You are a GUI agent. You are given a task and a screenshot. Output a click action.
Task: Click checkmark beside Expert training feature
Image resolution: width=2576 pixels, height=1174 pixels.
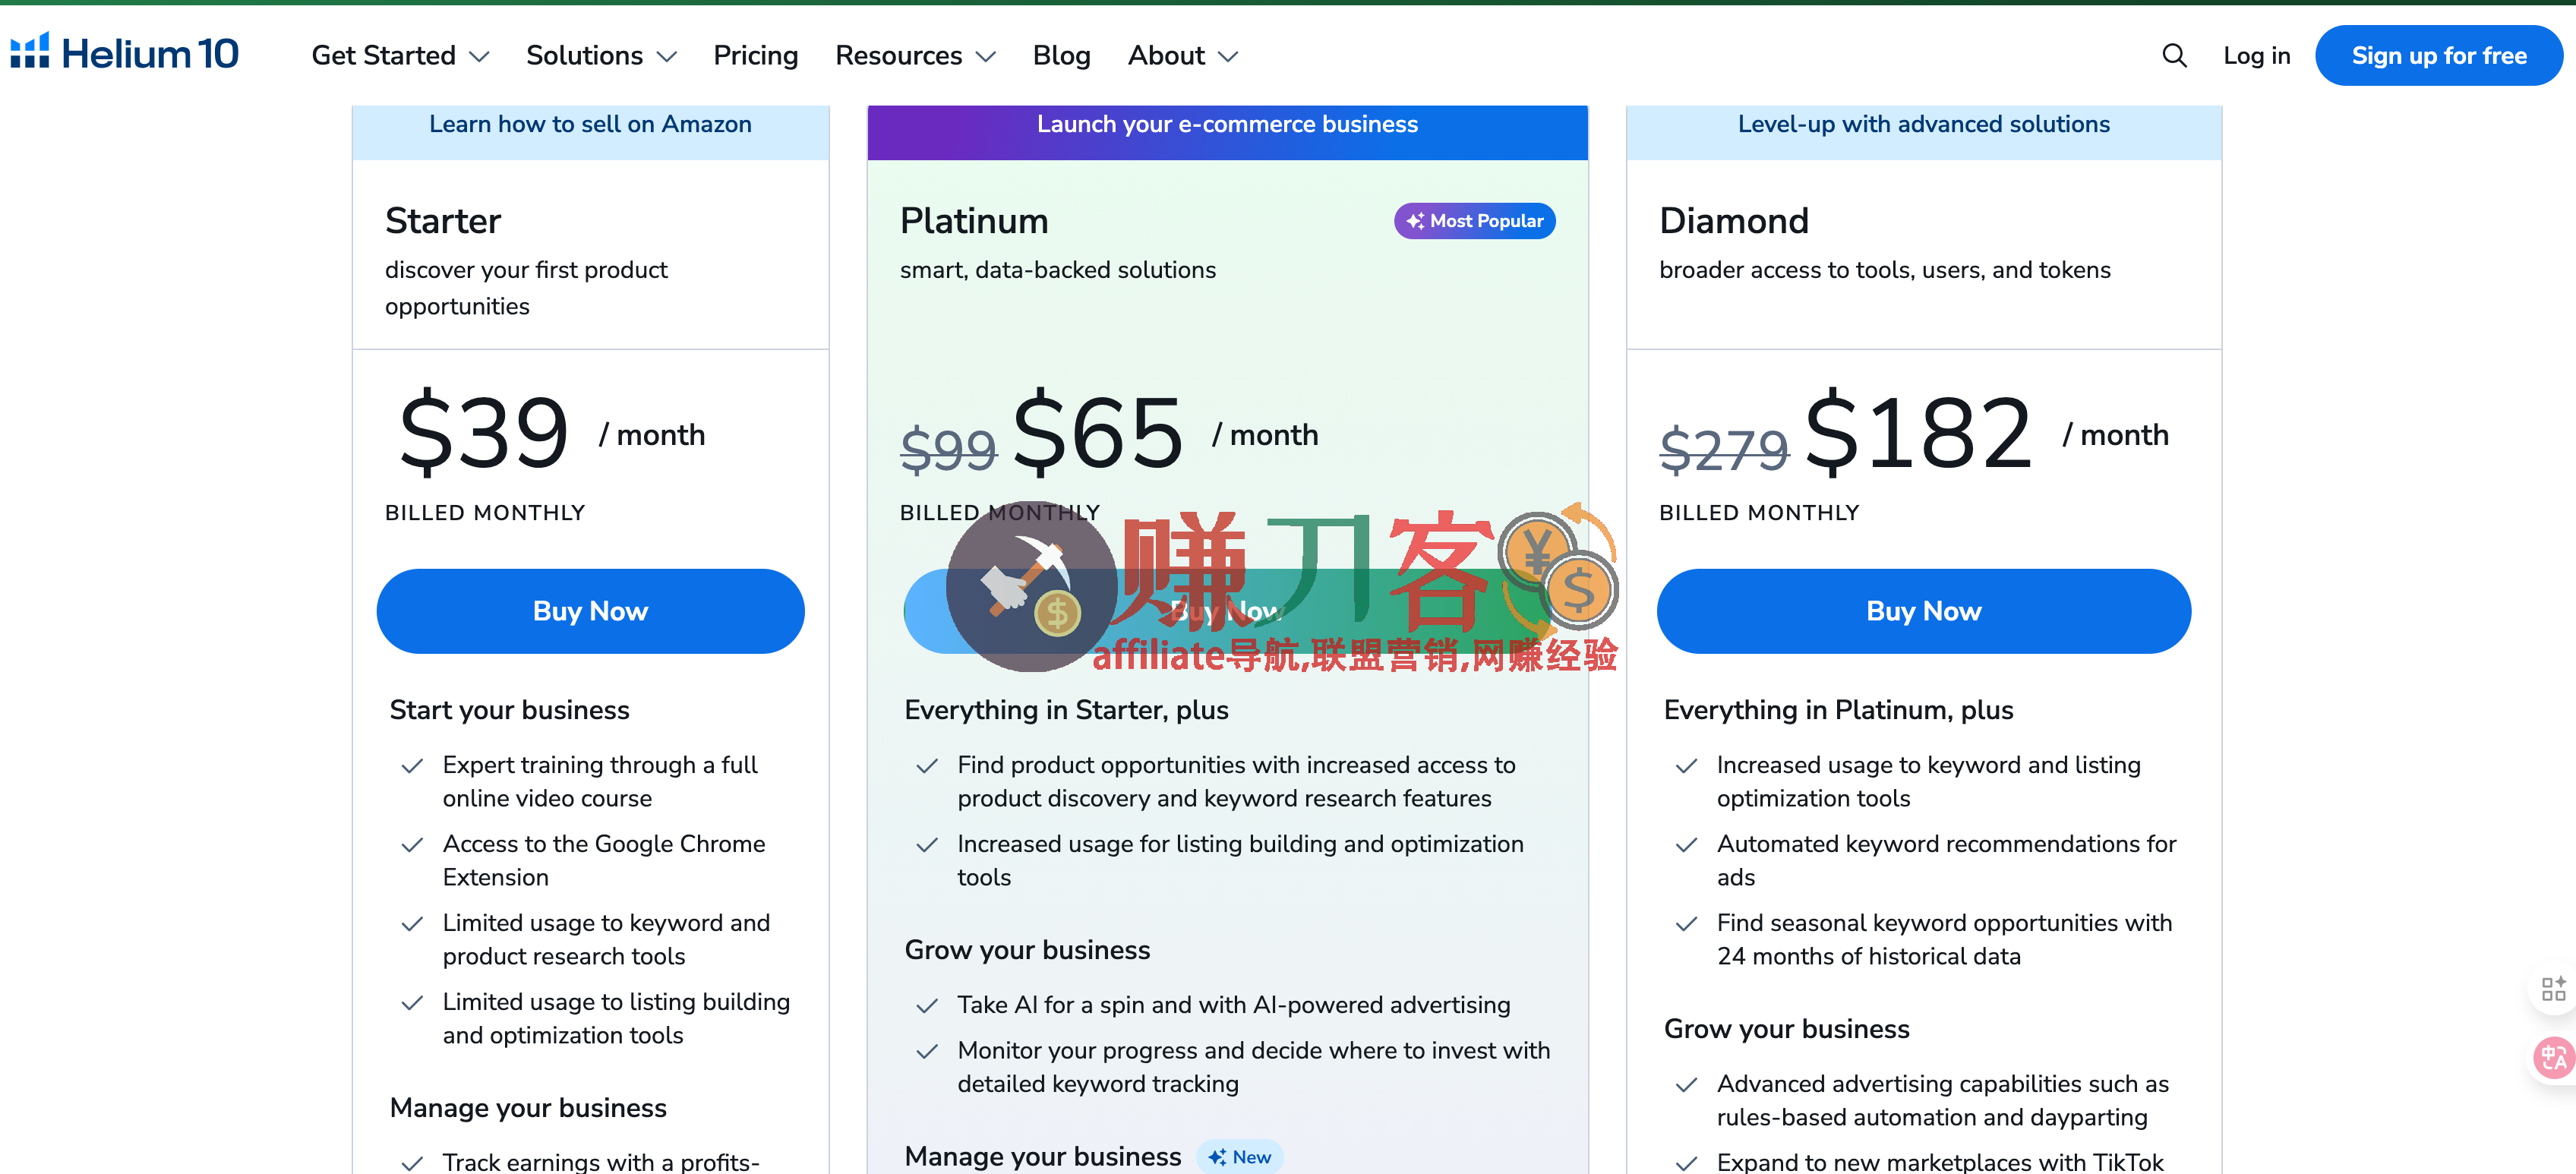click(x=412, y=766)
